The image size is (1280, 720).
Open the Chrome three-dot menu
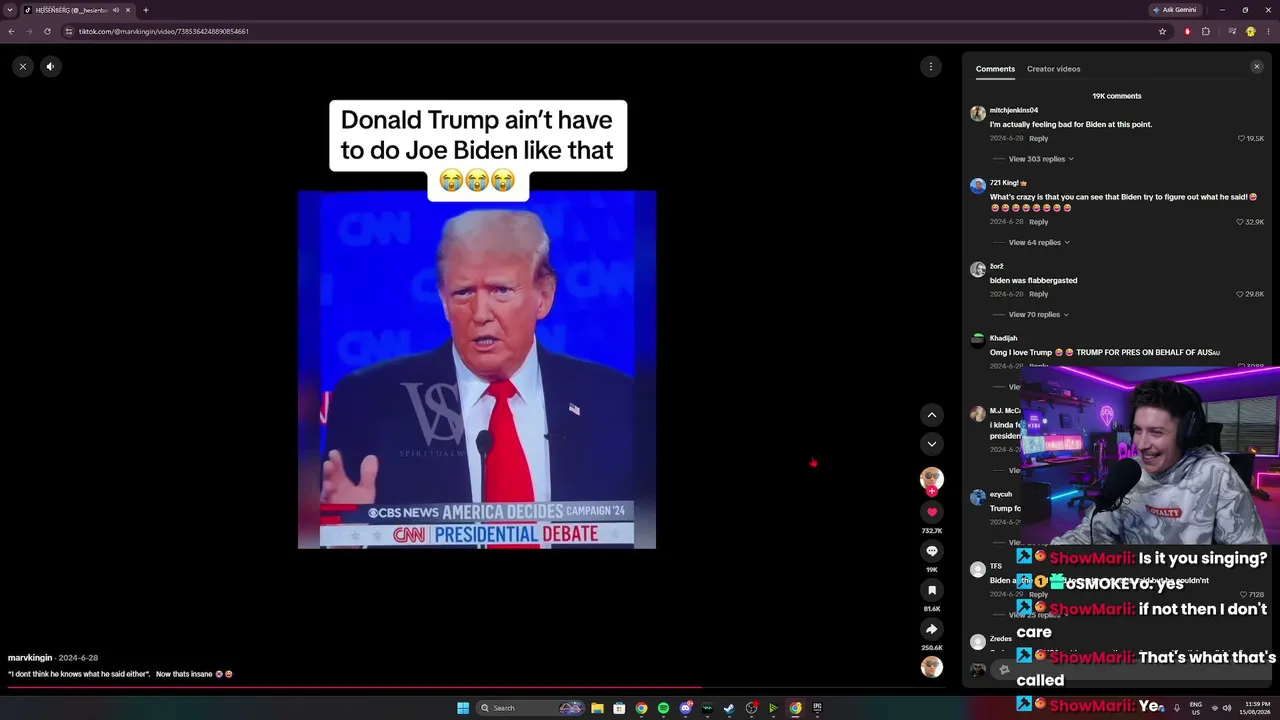[x=1268, y=31]
